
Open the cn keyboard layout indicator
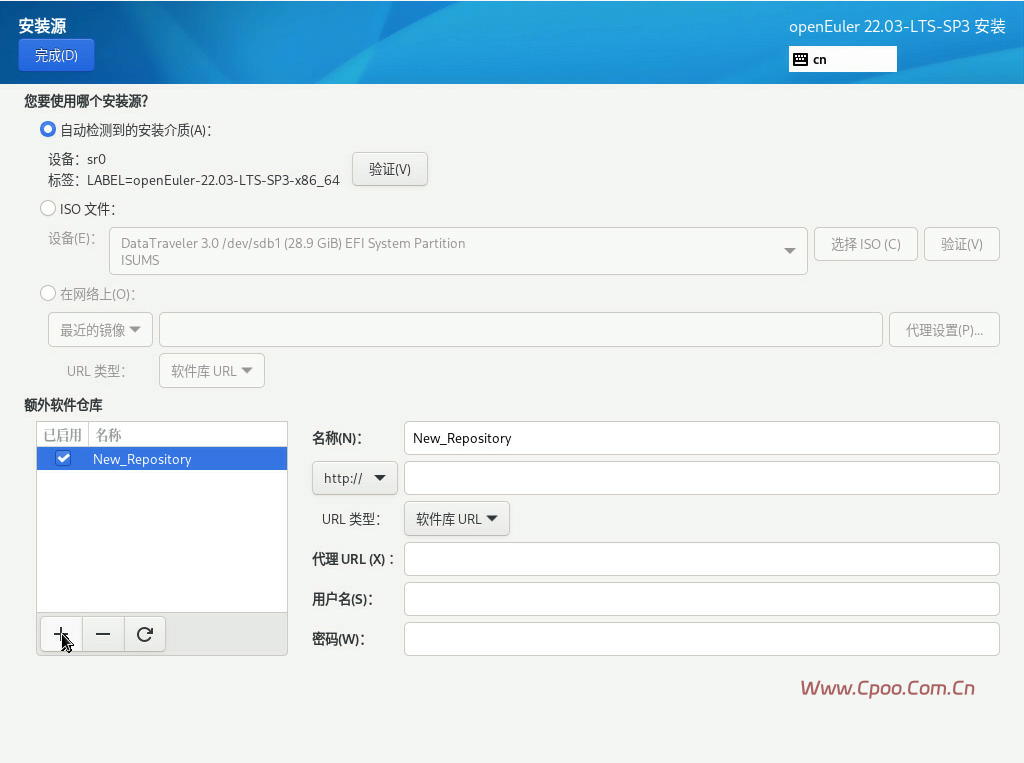[842, 59]
